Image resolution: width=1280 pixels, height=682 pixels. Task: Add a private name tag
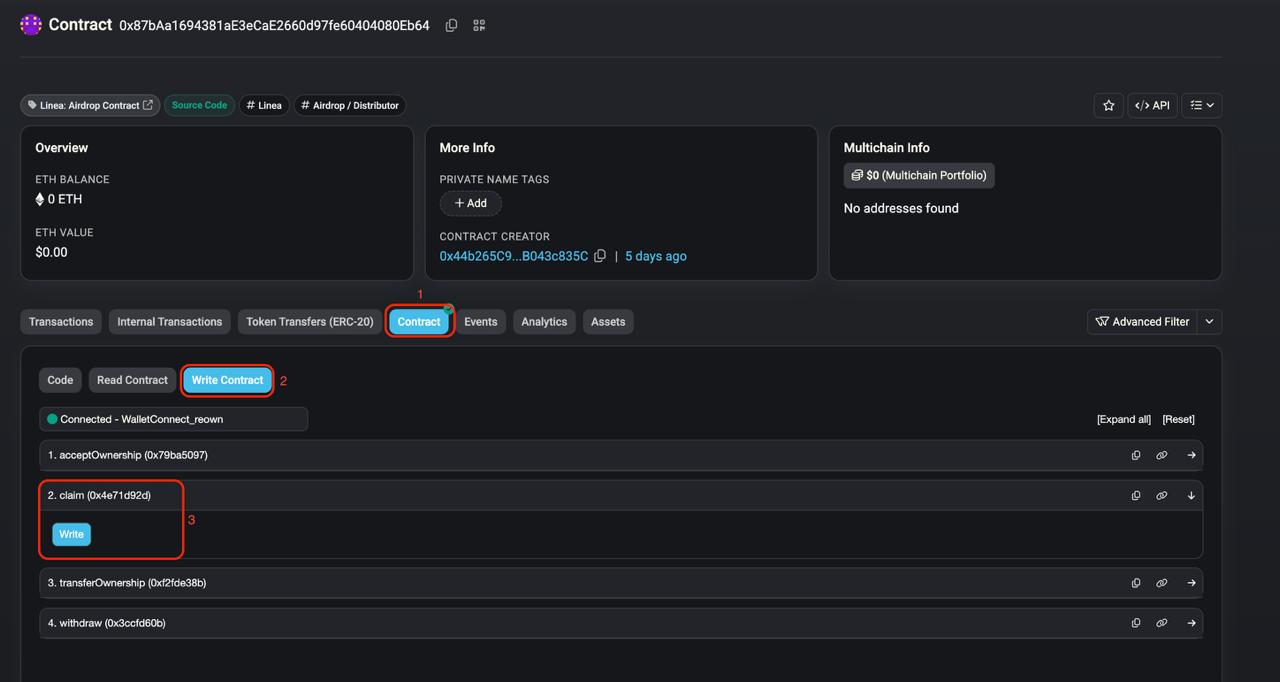[x=470, y=203]
